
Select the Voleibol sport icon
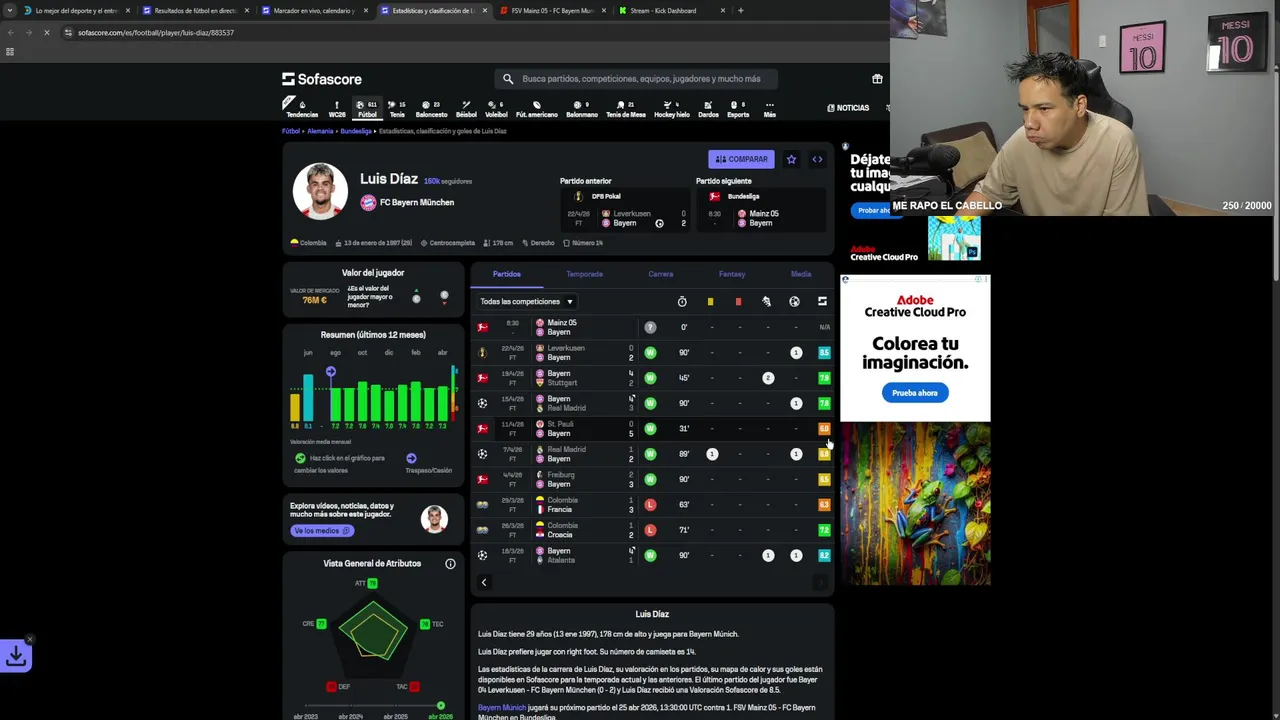tap(496, 108)
